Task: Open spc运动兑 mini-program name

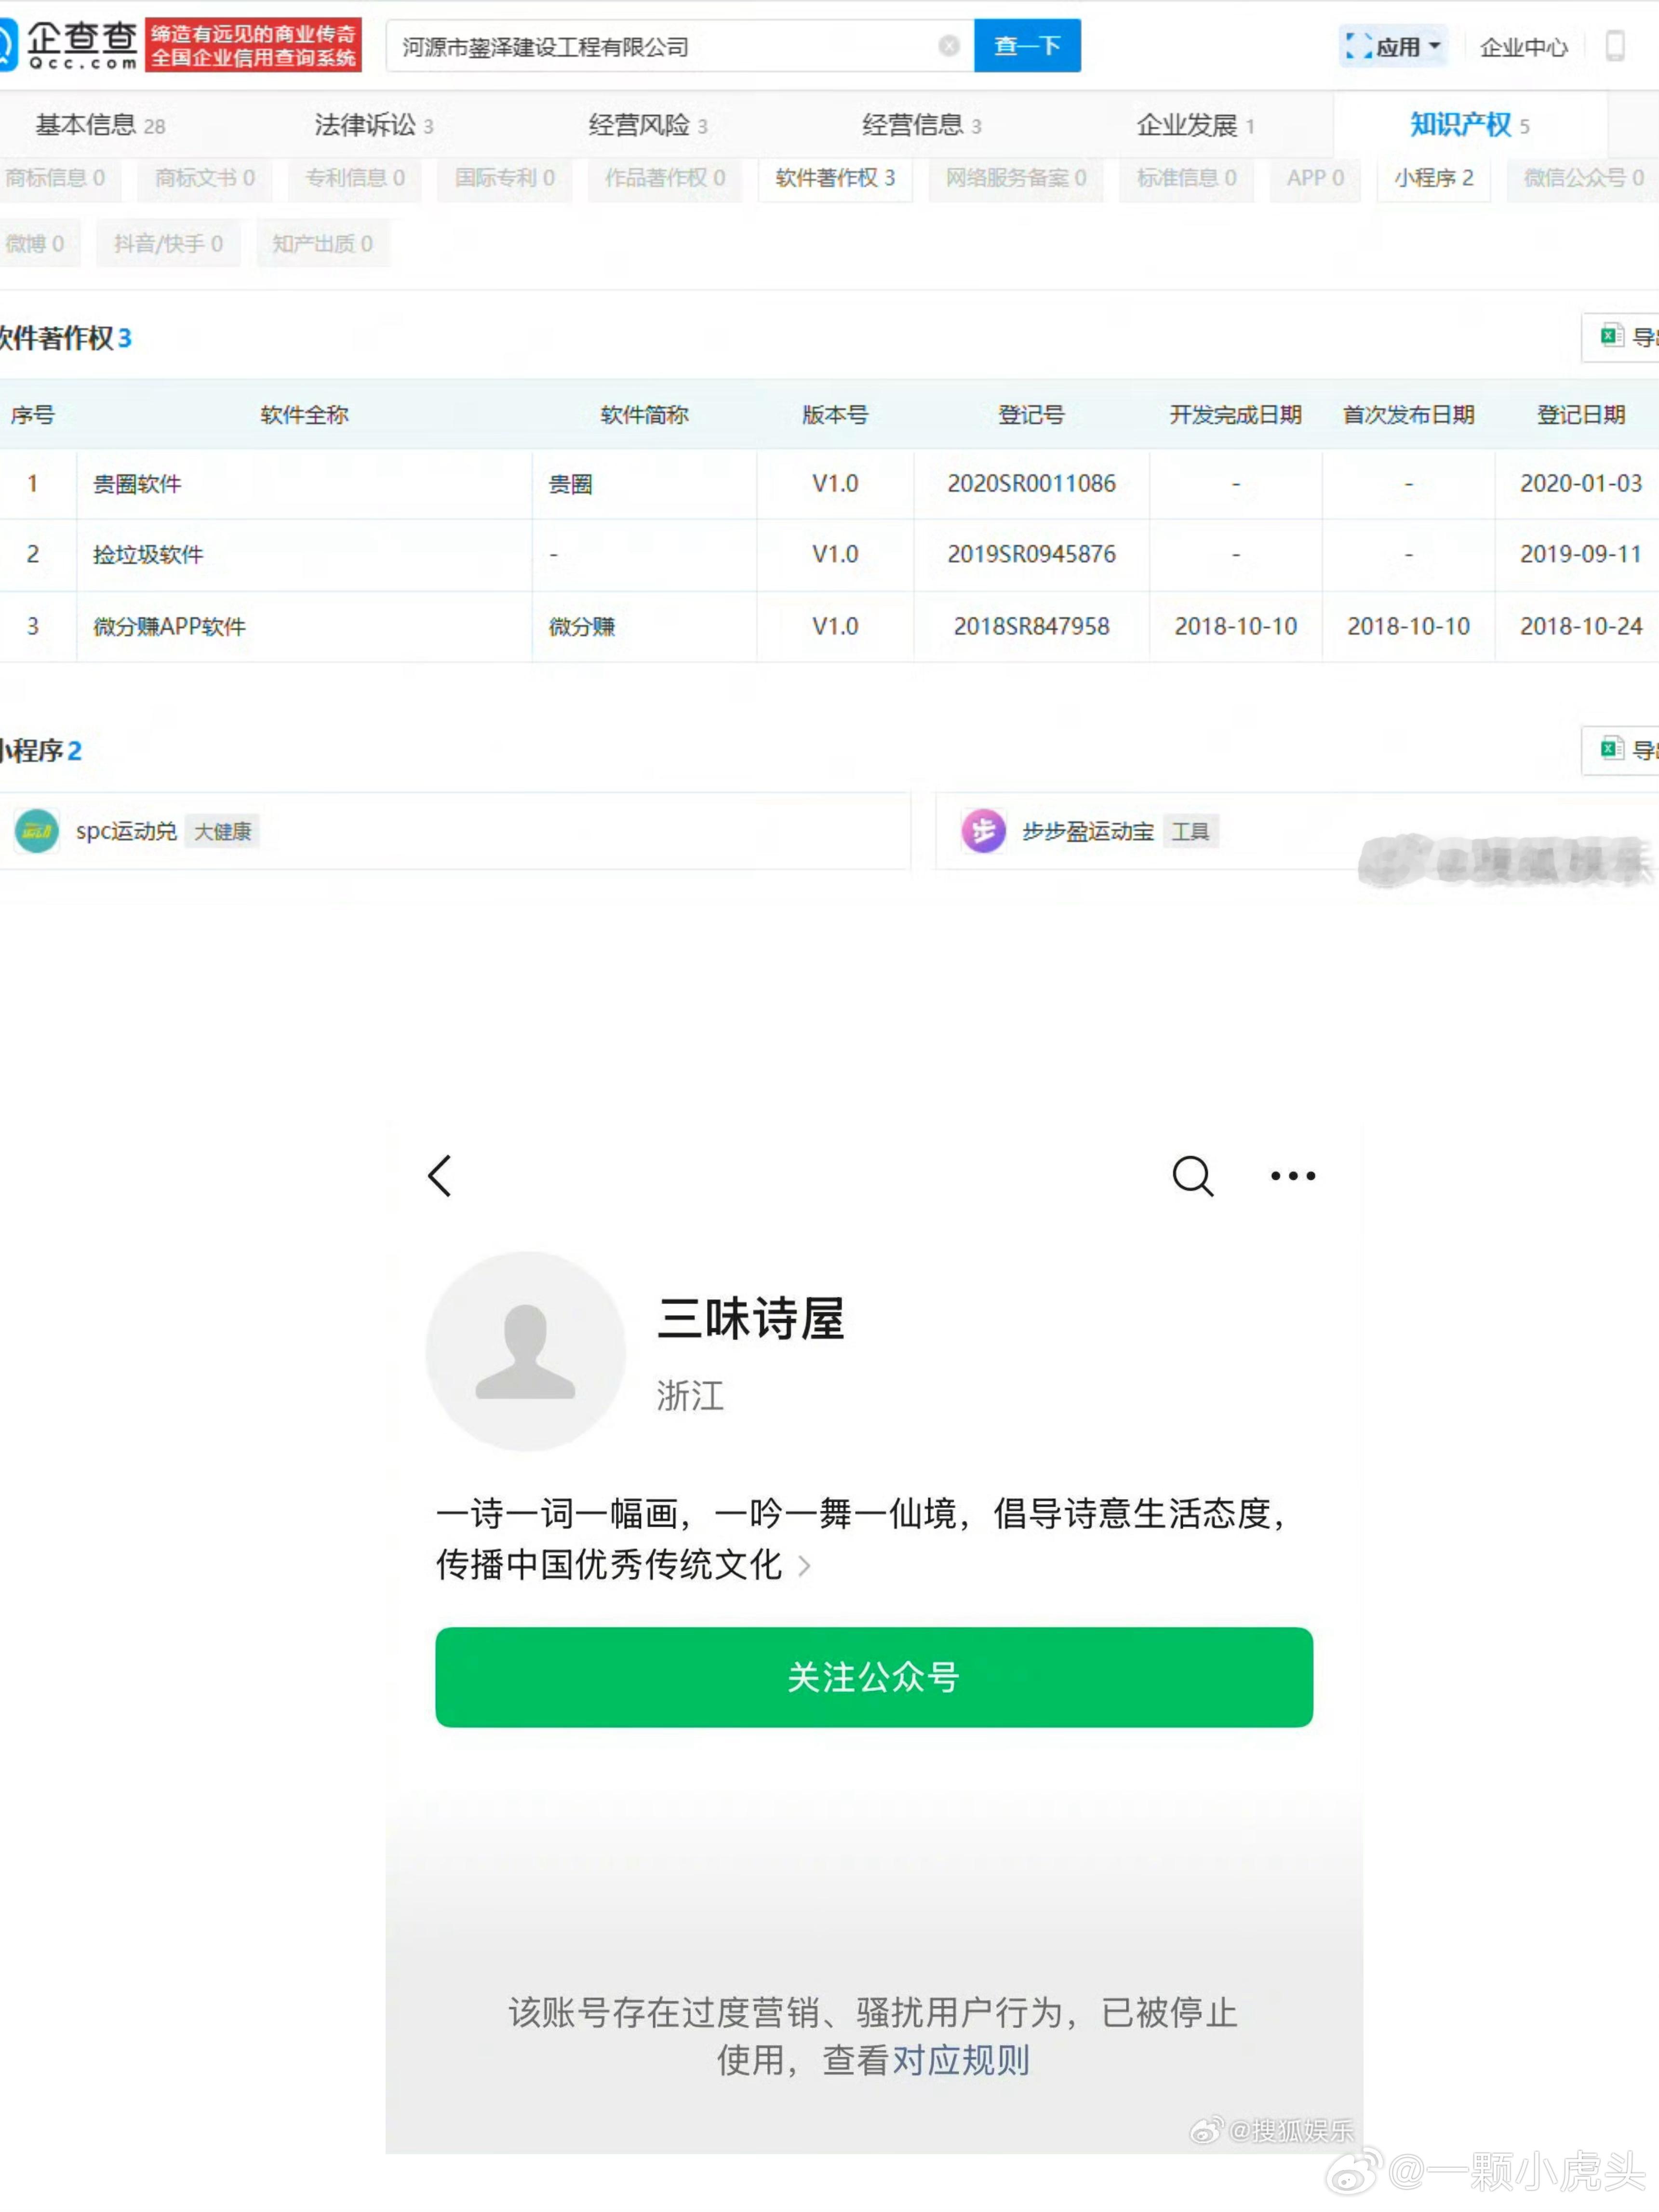Action: click(x=126, y=831)
